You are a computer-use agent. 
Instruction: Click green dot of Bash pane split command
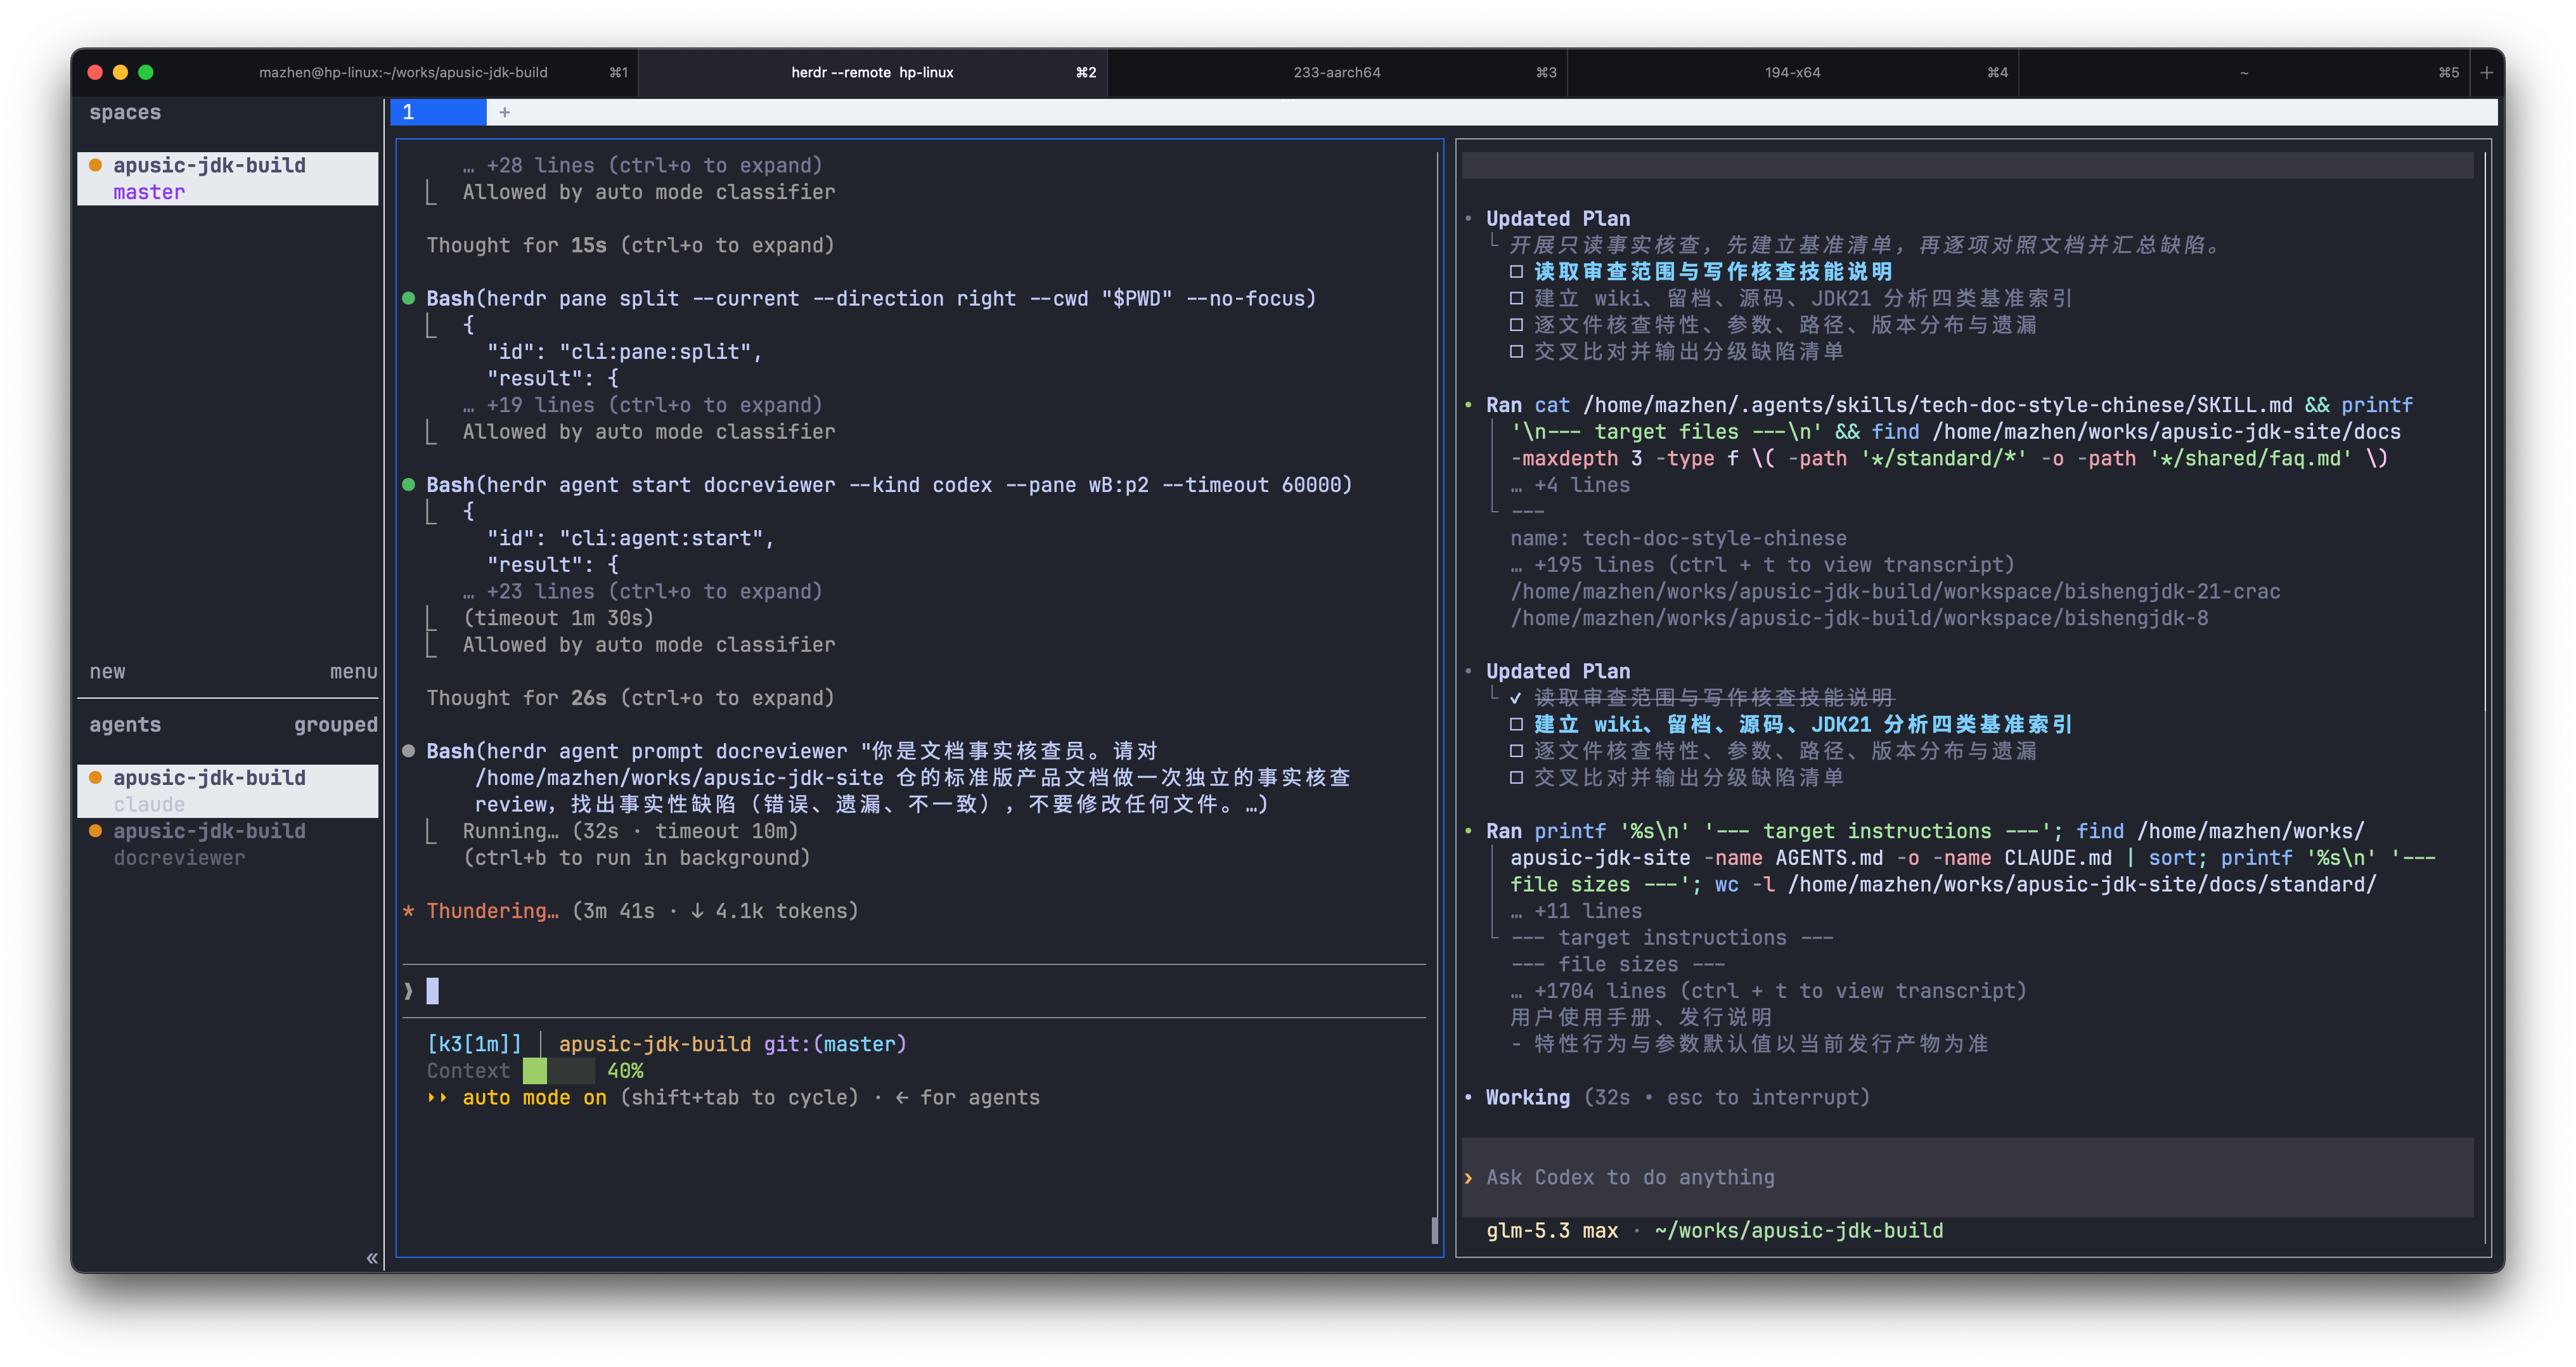[408, 298]
